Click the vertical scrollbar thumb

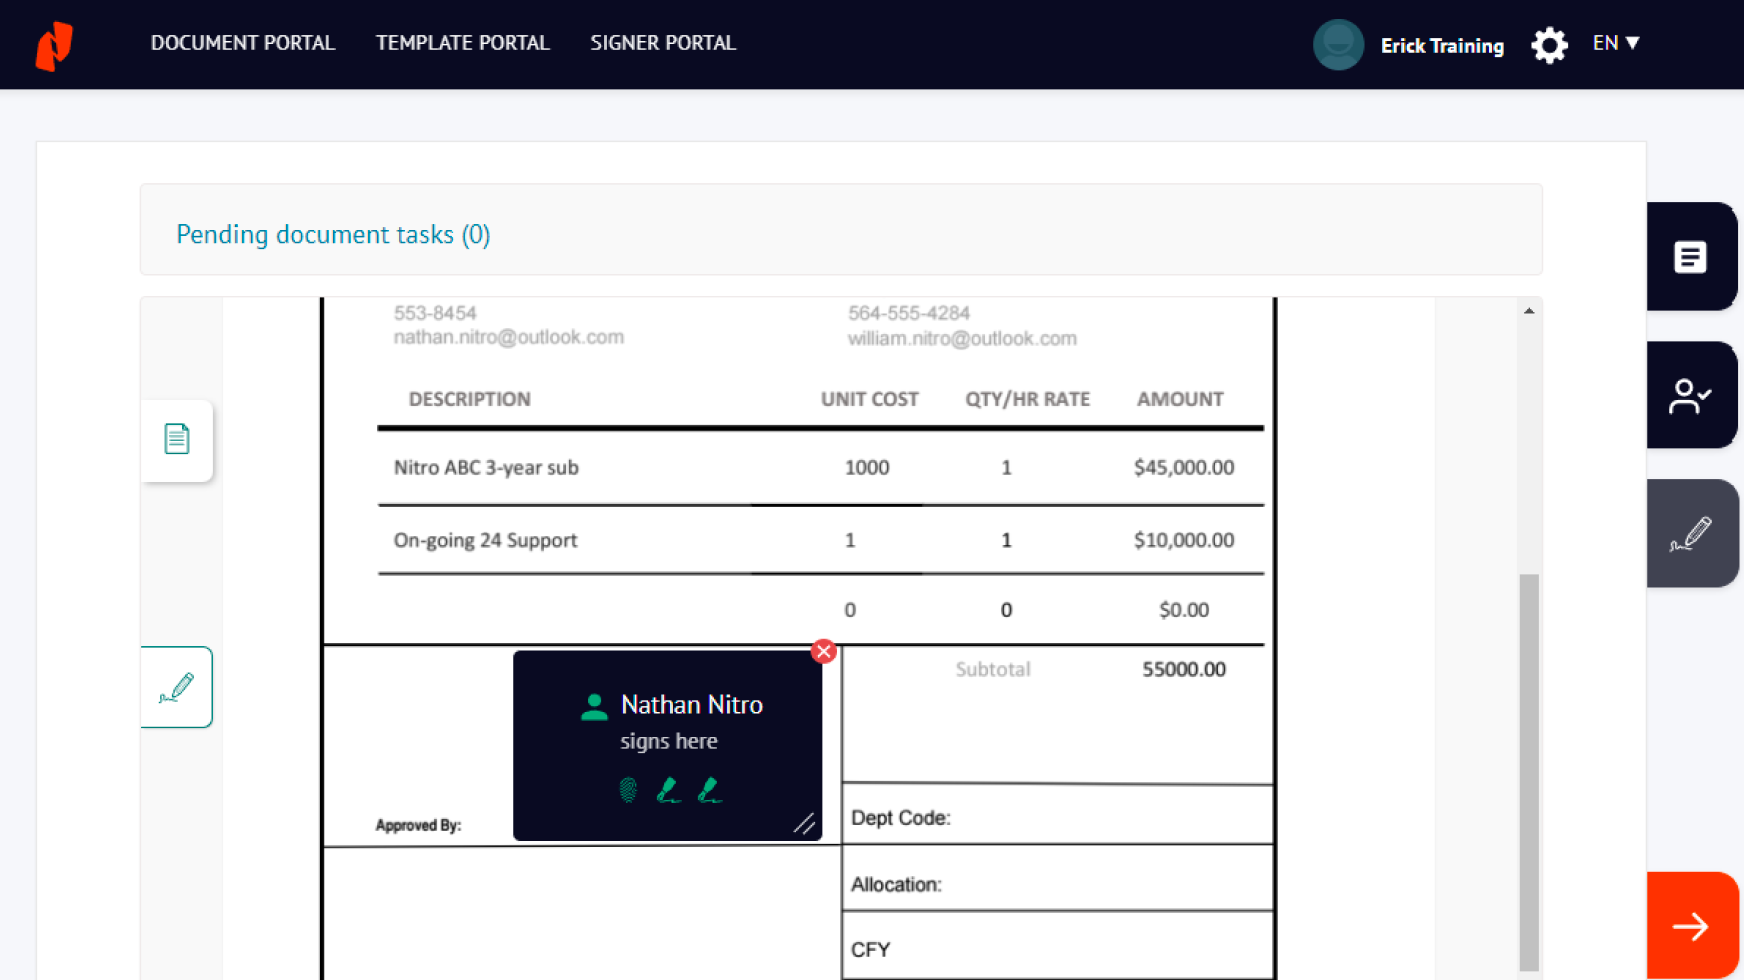click(x=1529, y=771)
